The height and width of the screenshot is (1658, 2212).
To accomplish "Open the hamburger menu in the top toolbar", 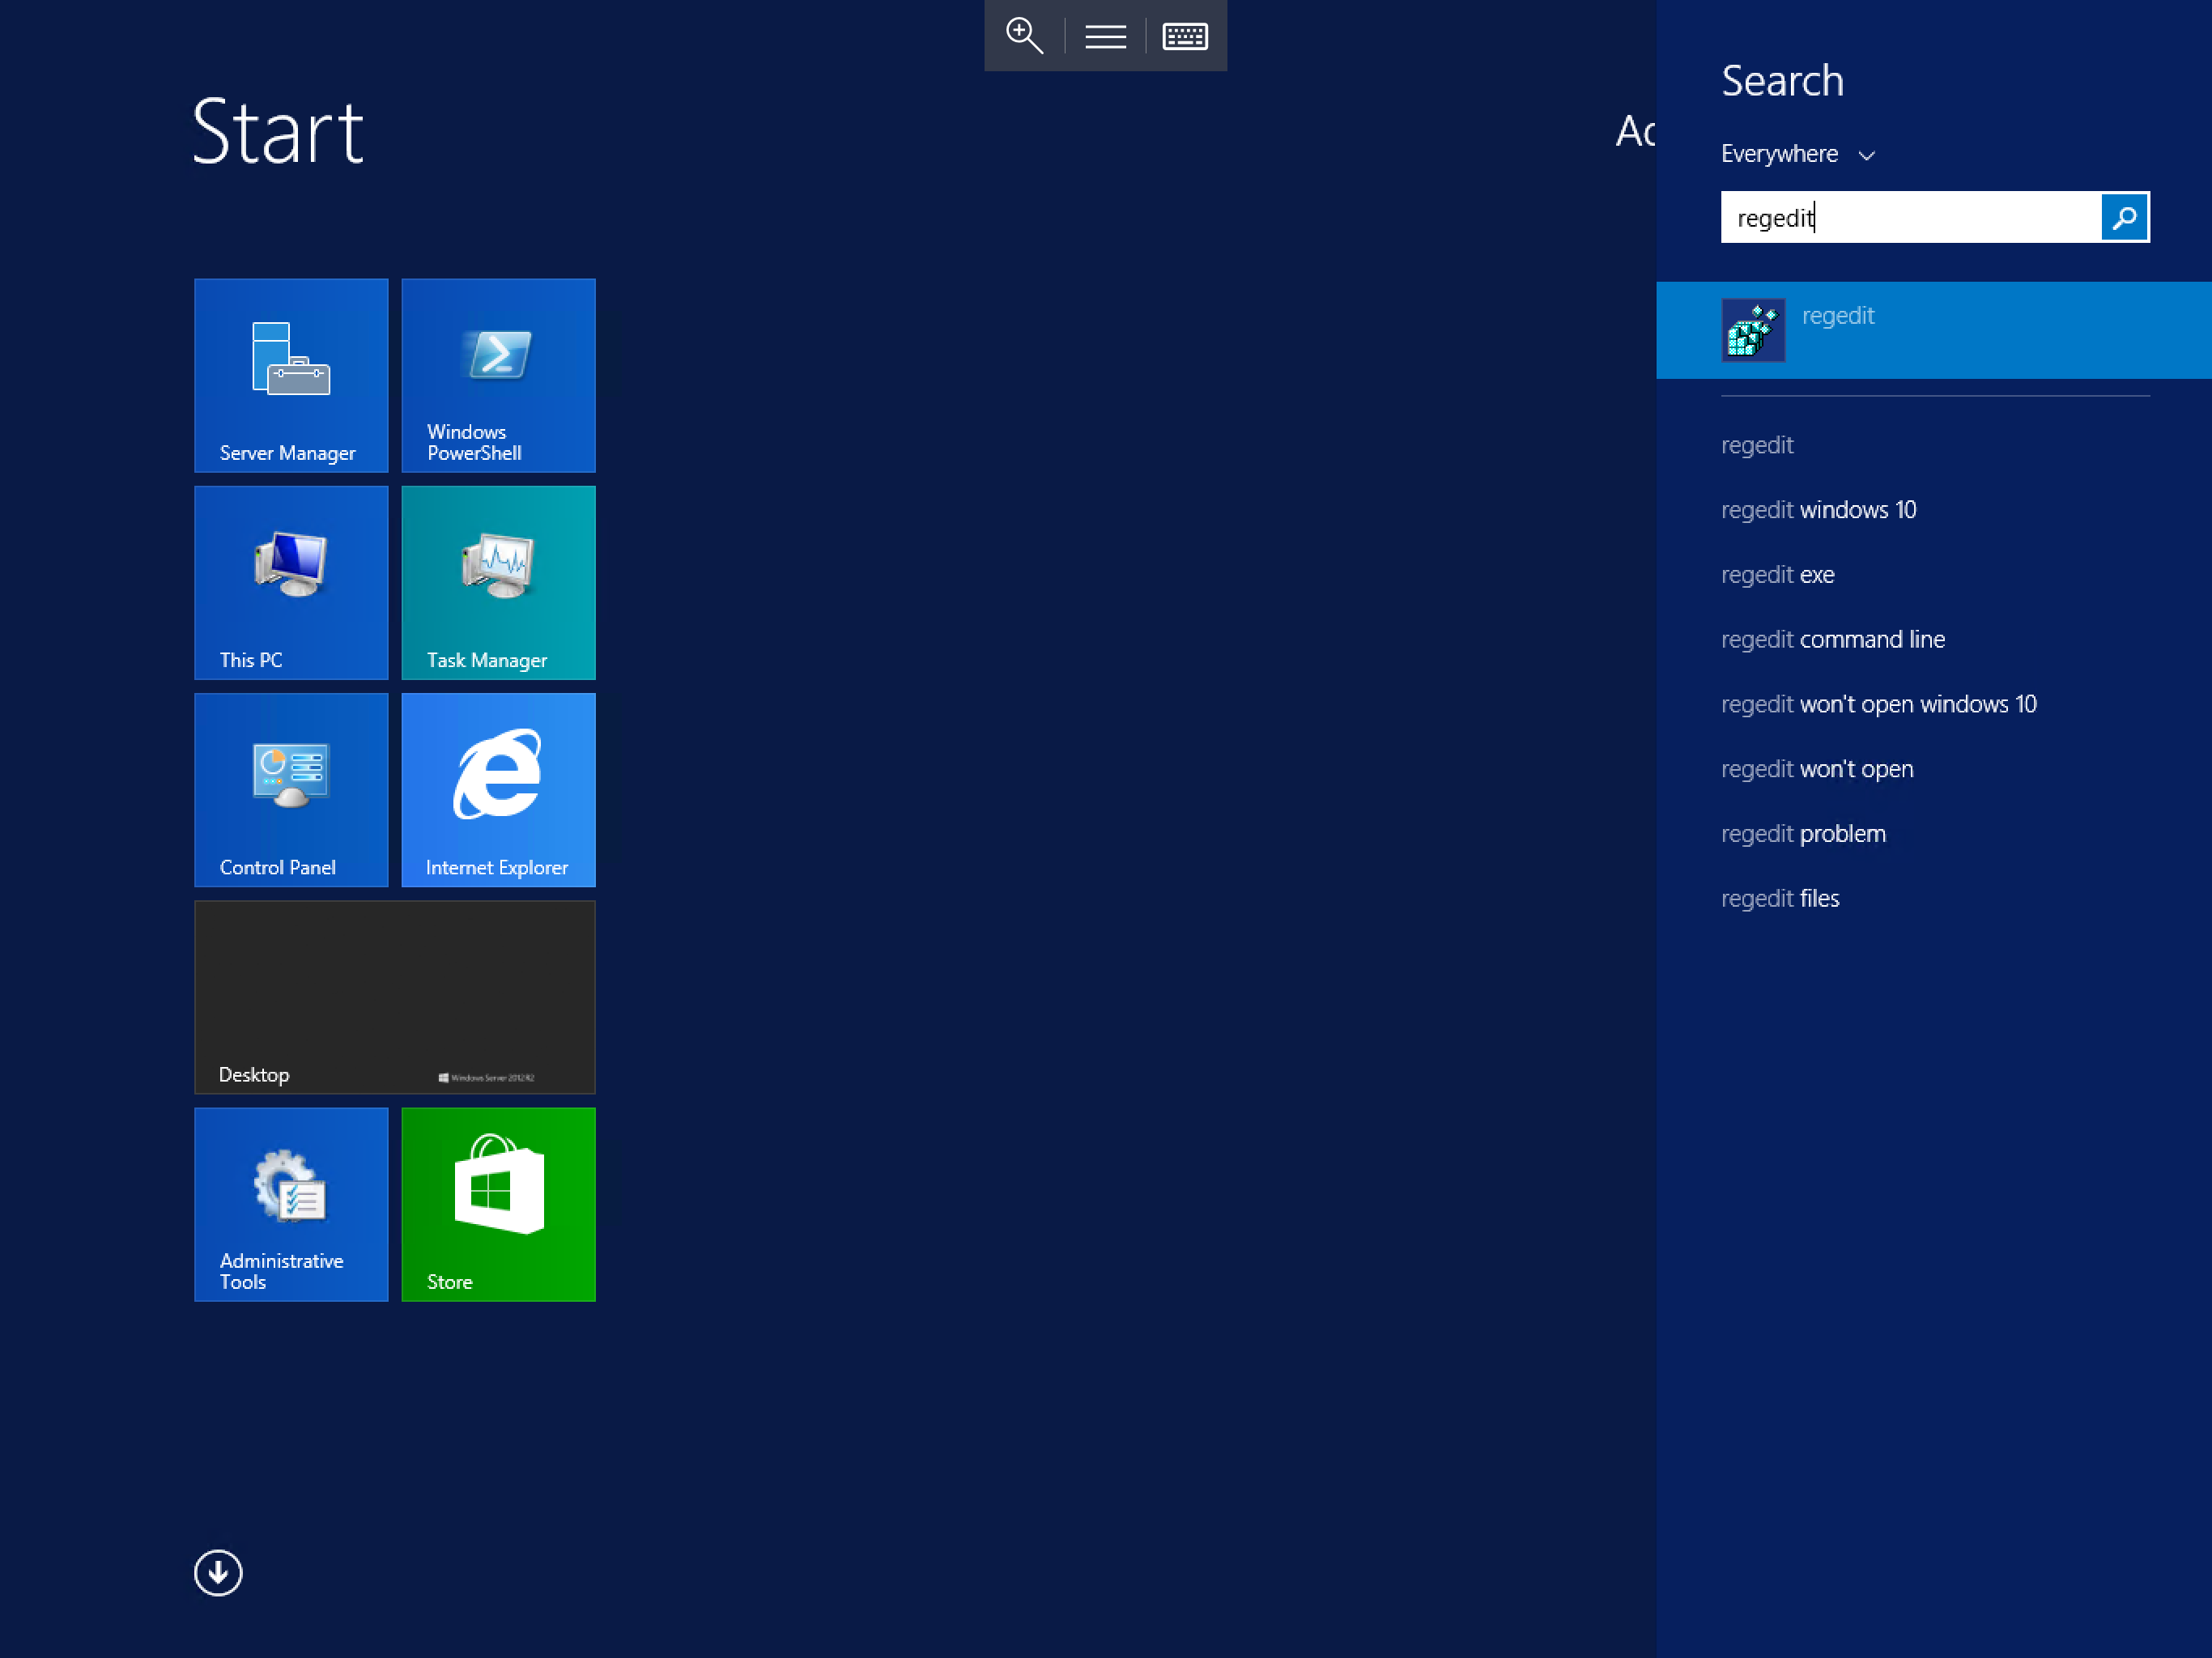I will [x=1105, y=37].
